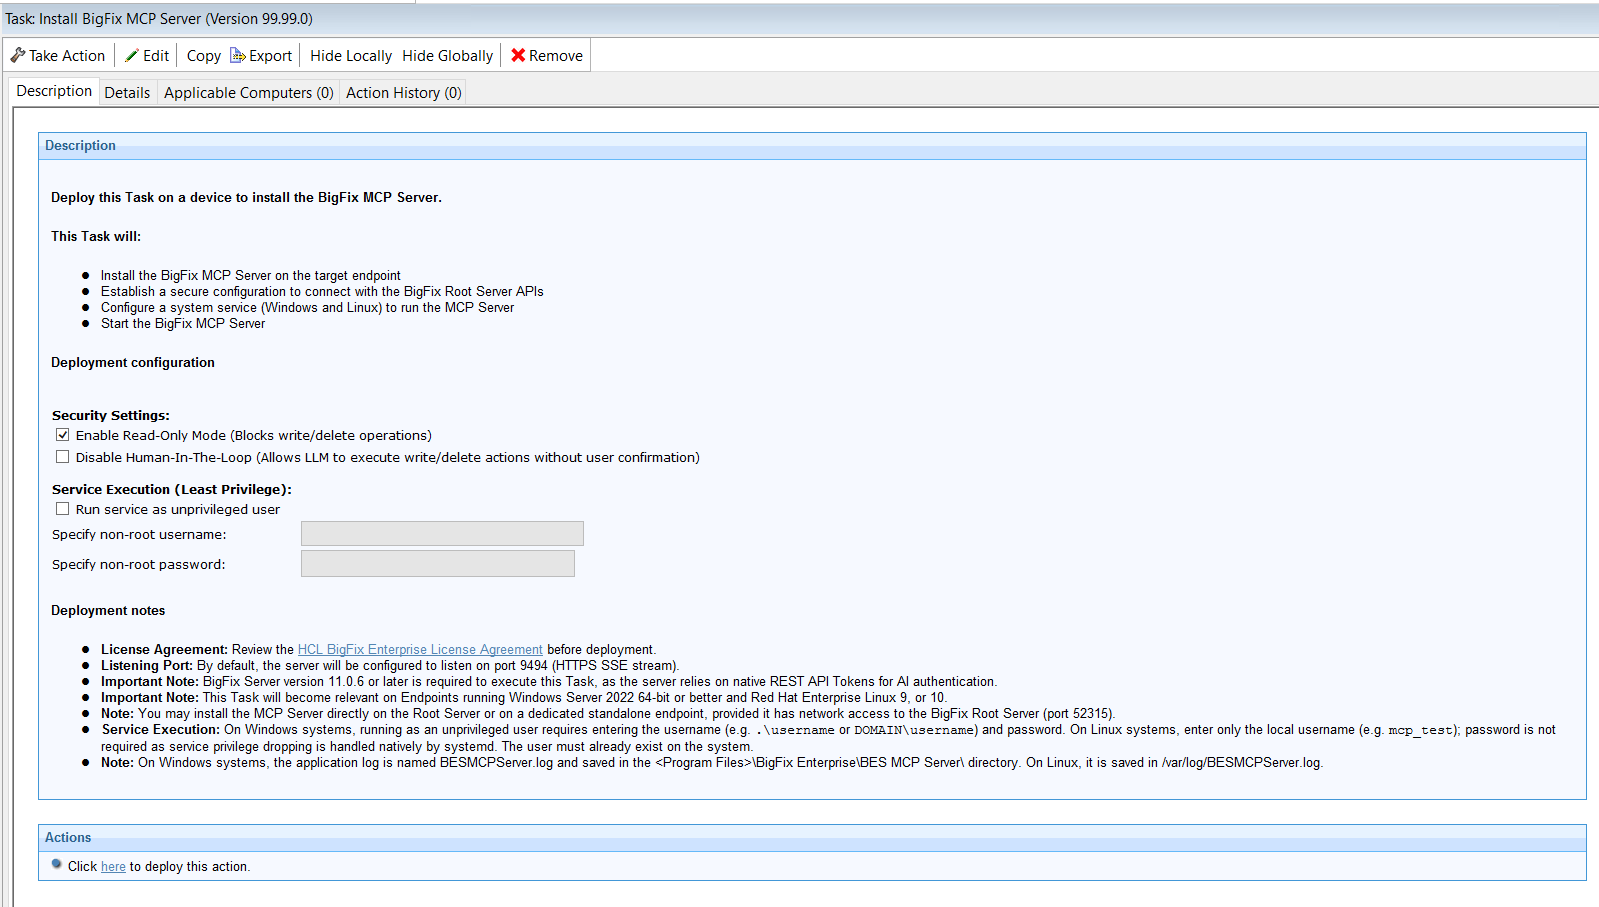The image size is (1599, 907).
Task: Click the Actions section header
Action: (x=812, y=838)
